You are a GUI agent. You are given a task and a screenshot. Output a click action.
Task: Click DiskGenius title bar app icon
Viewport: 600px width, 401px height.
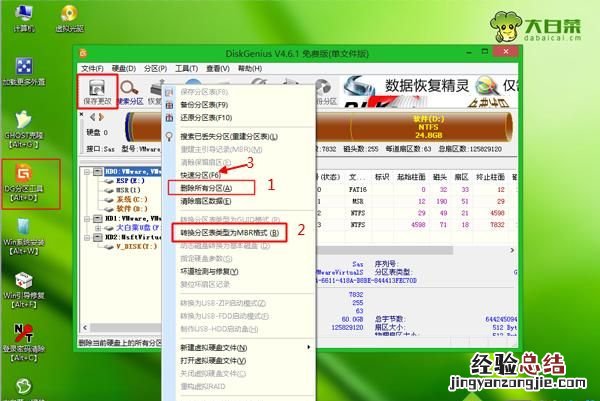pos(83,53)
